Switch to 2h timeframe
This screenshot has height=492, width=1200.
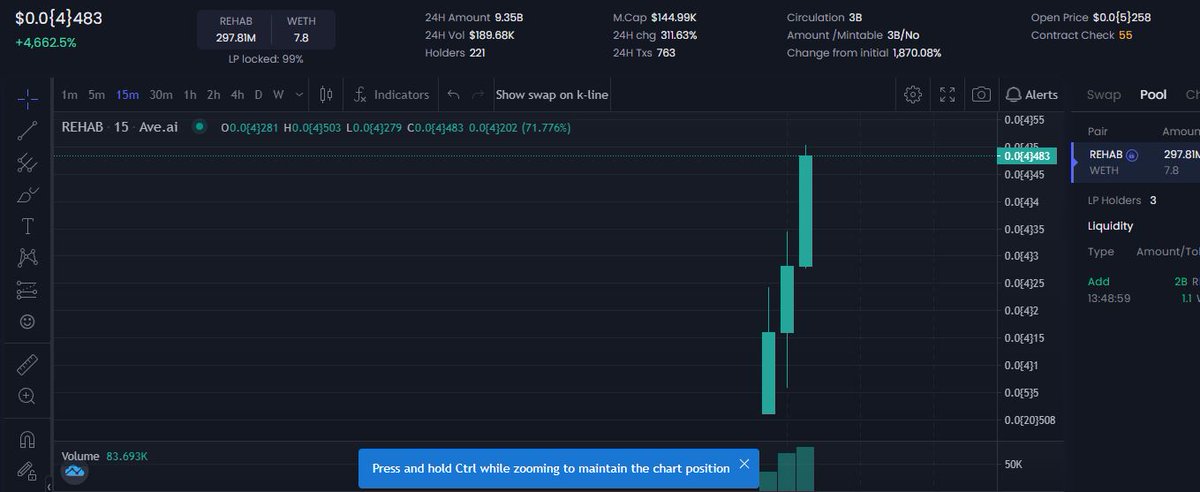pos(213,95)
